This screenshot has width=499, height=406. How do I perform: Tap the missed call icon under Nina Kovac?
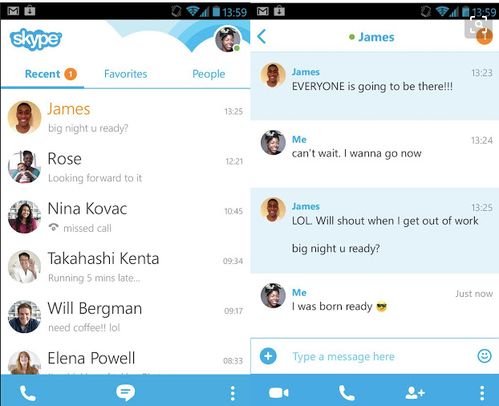[x=54, y=227]
